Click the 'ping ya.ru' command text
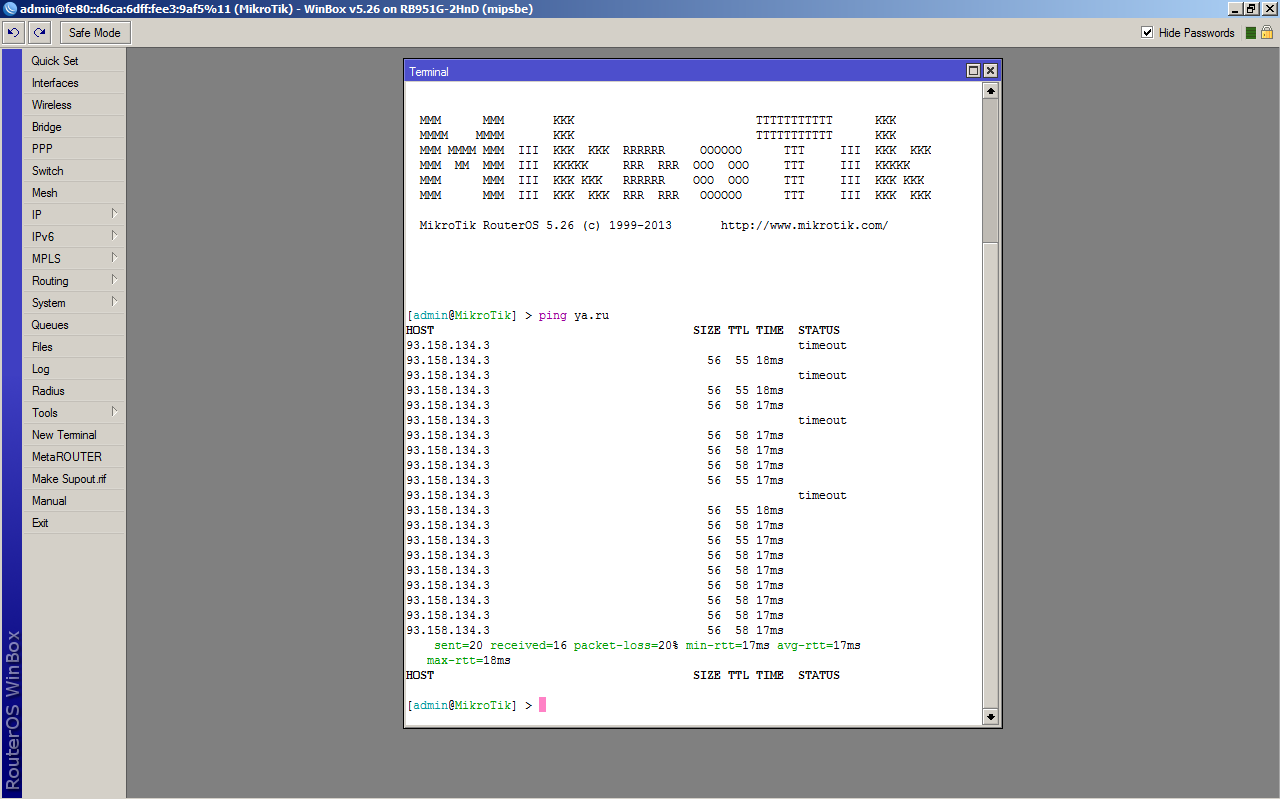 [x=574, y=316]
